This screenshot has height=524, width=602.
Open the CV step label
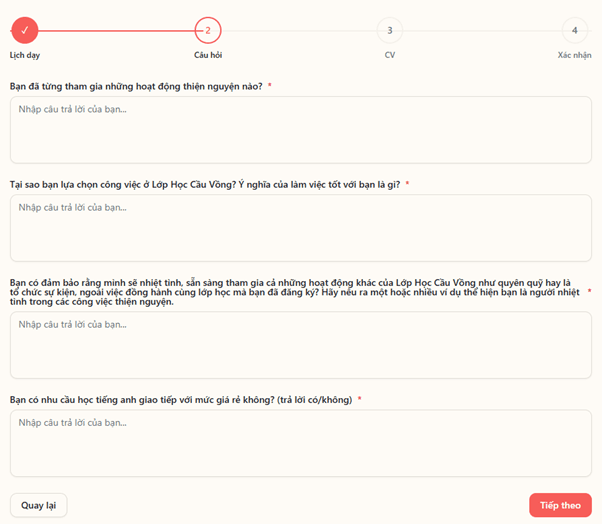click(x=390, y=55)
